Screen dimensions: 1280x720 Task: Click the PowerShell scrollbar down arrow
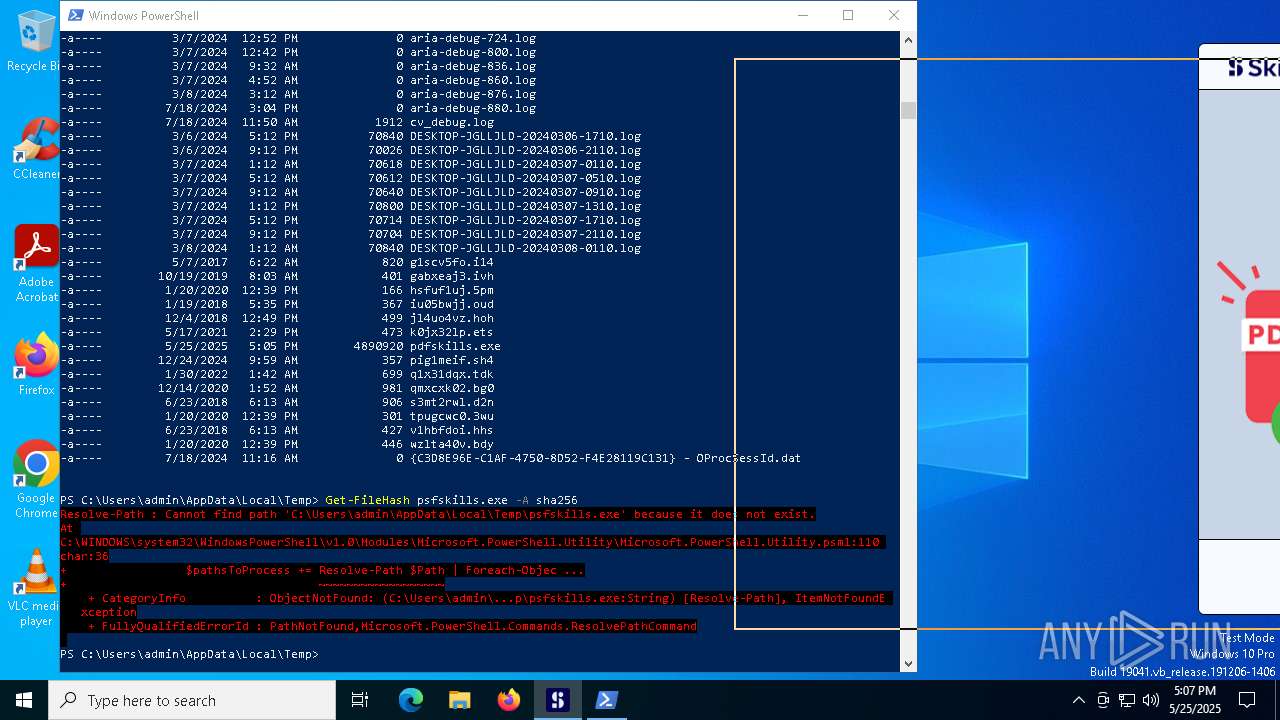coord(908,662)
